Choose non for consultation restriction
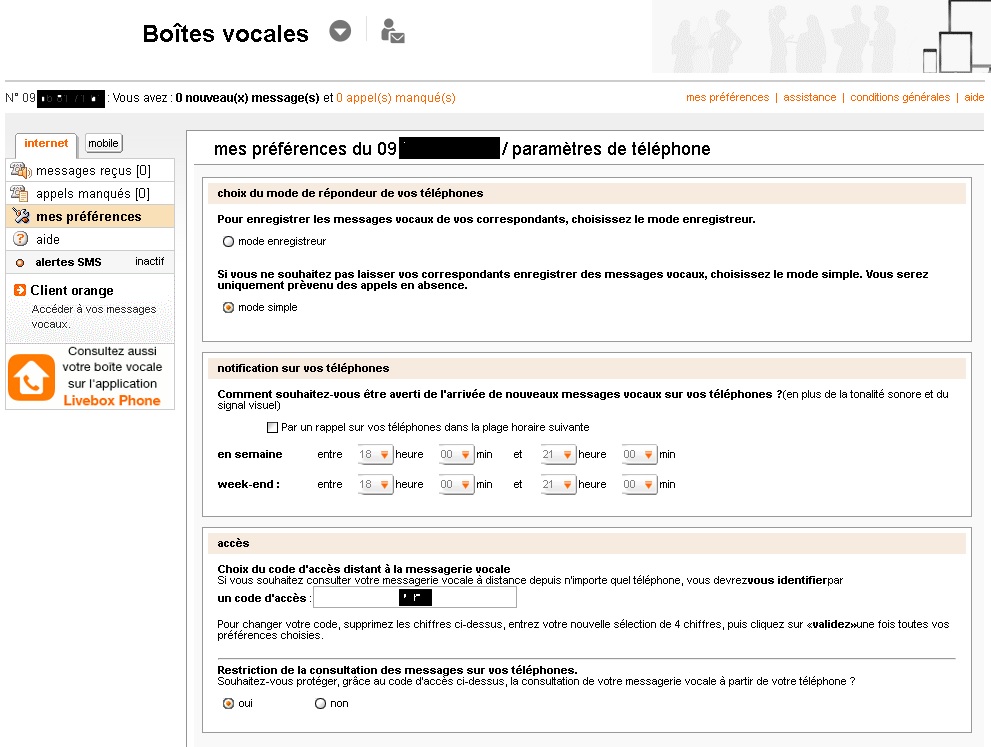The height and width of the screenshot is (747, 991). pos(320,703)
